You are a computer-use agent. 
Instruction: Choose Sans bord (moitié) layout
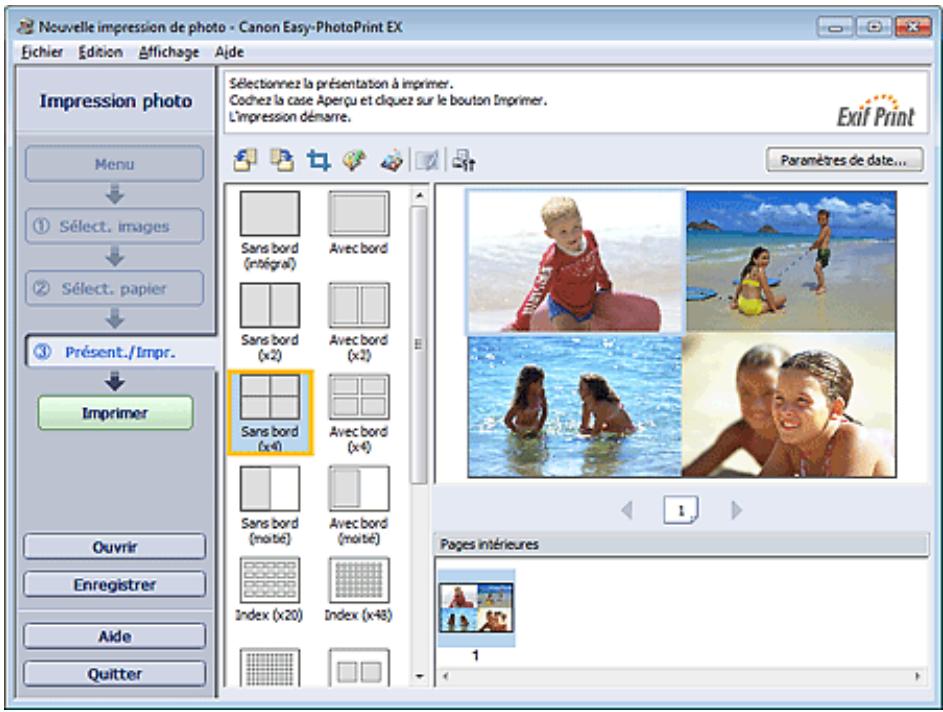pos(270,505)
